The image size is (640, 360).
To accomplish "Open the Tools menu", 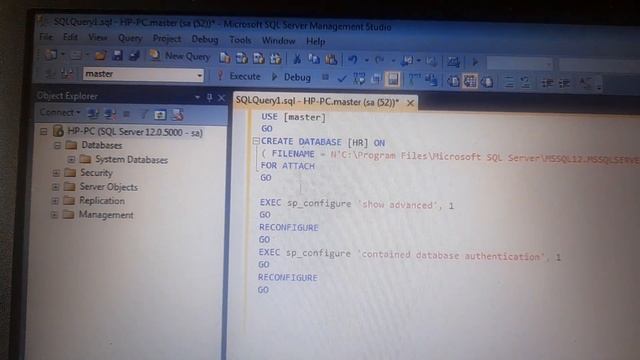I will tap(240, 40).
